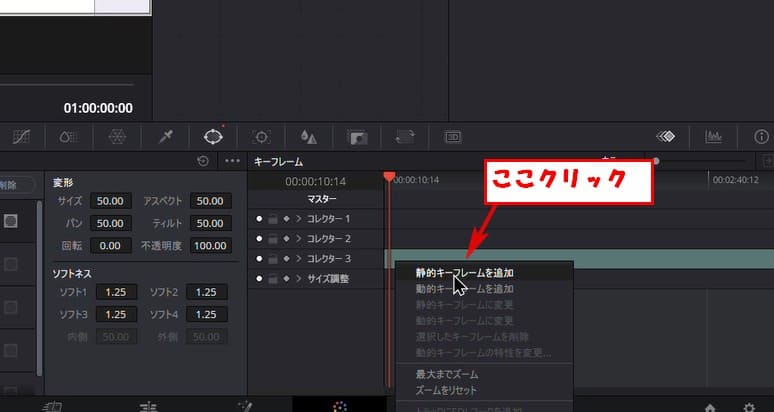Select 最大までズーム in the context menu
The image size is (774, 412).
pyautogui.click(x=447, y=374)
